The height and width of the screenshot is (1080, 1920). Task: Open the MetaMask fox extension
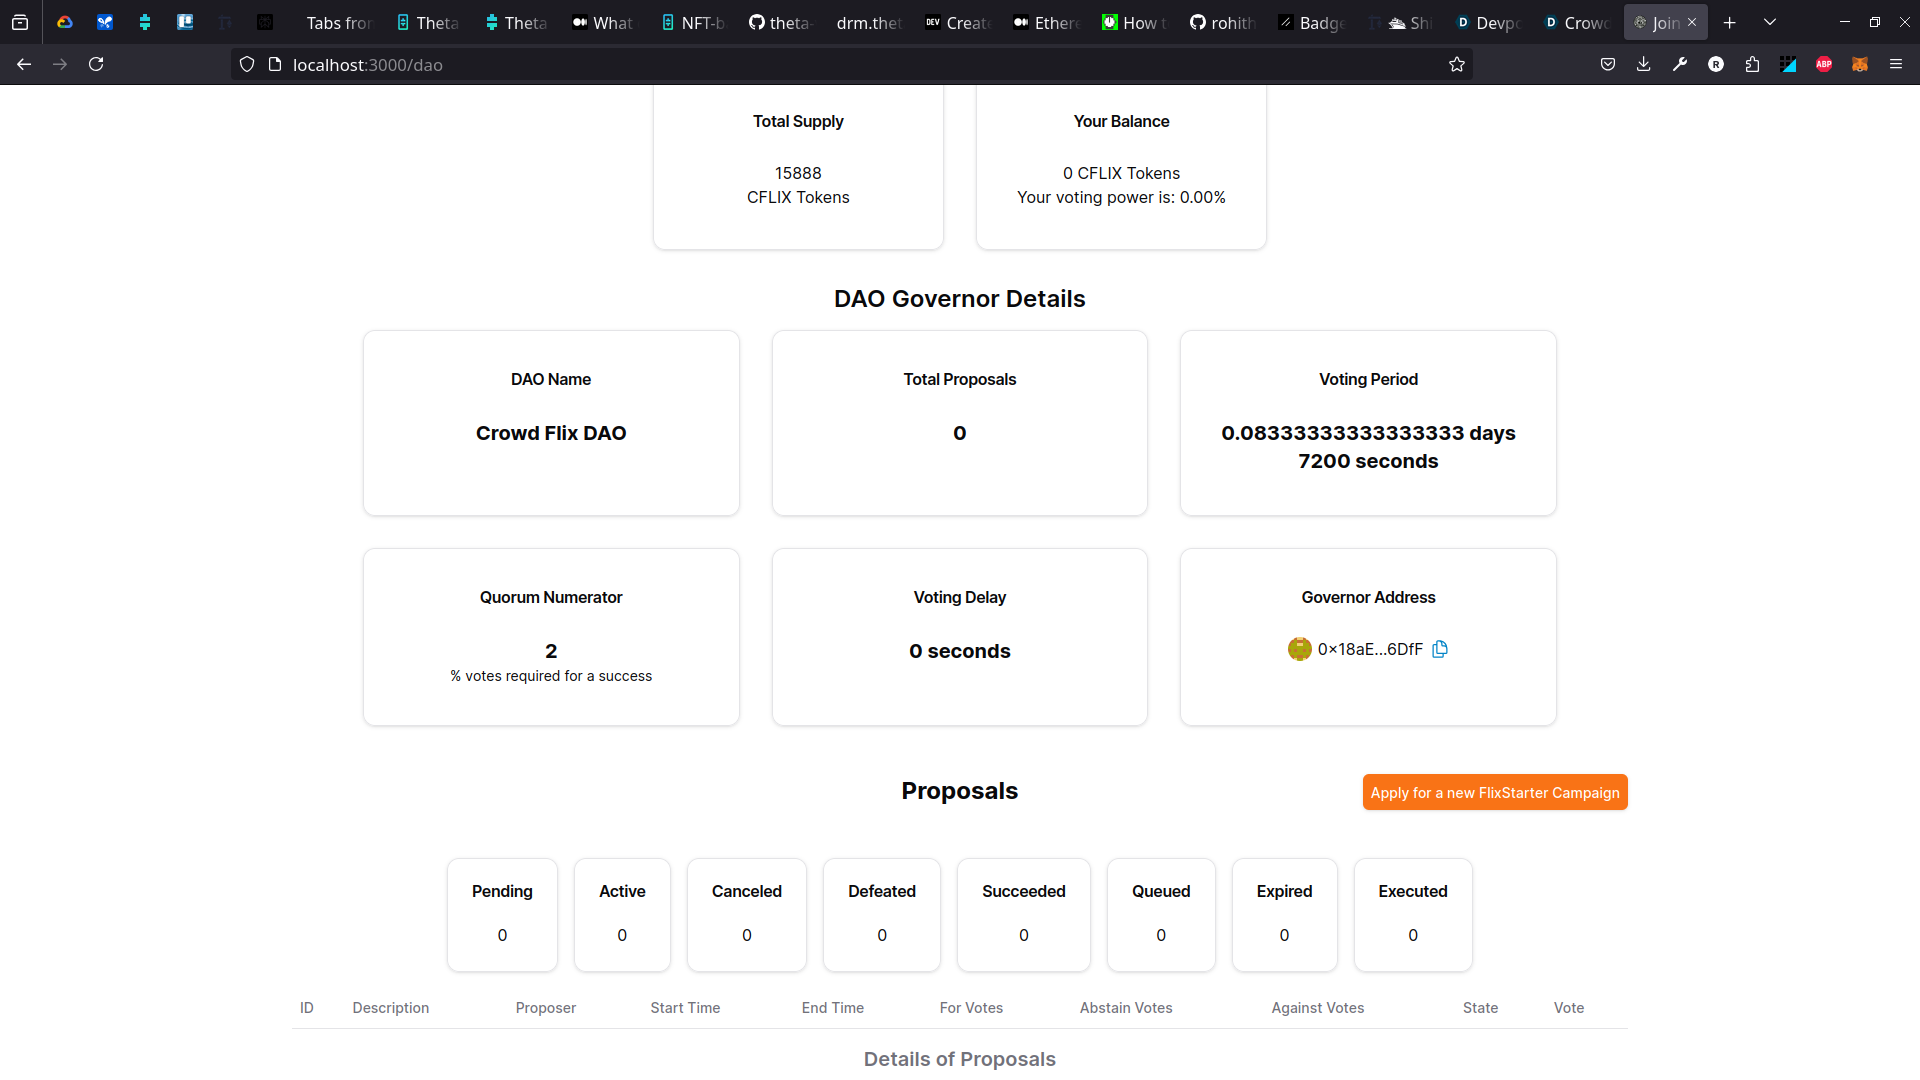pos(1860,65)
